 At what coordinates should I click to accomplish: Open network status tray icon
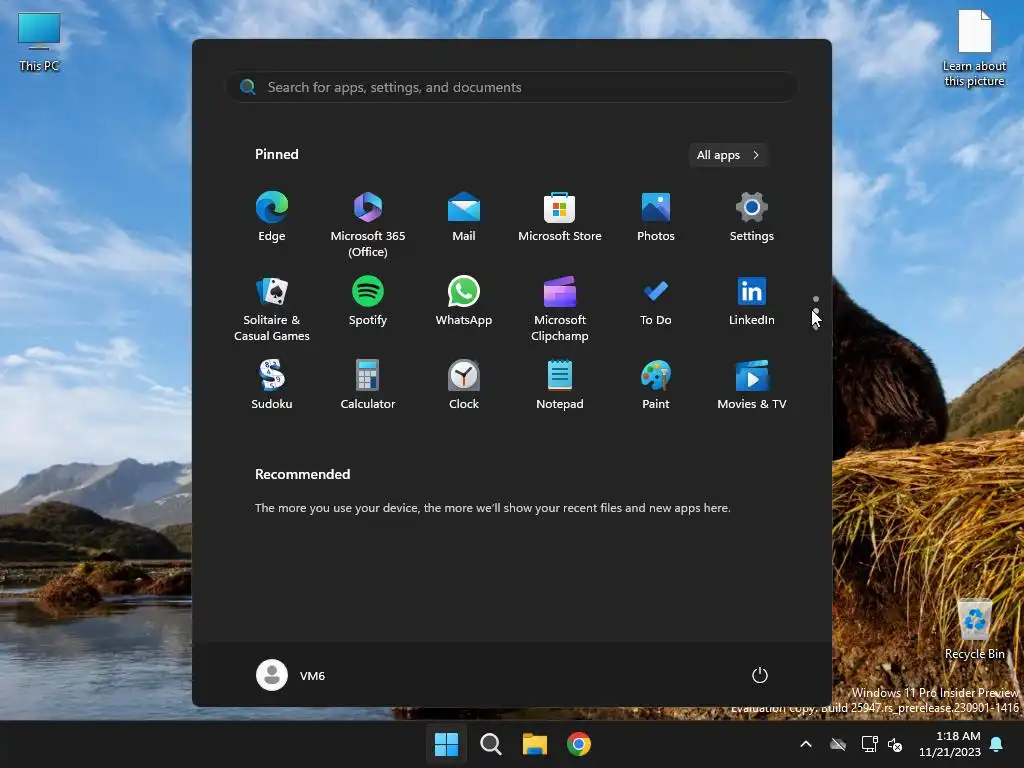(869, 744)
